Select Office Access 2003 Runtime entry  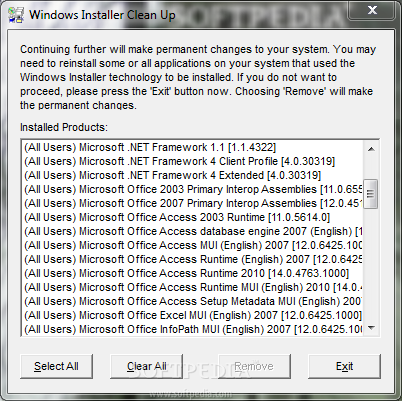[193, 217]
